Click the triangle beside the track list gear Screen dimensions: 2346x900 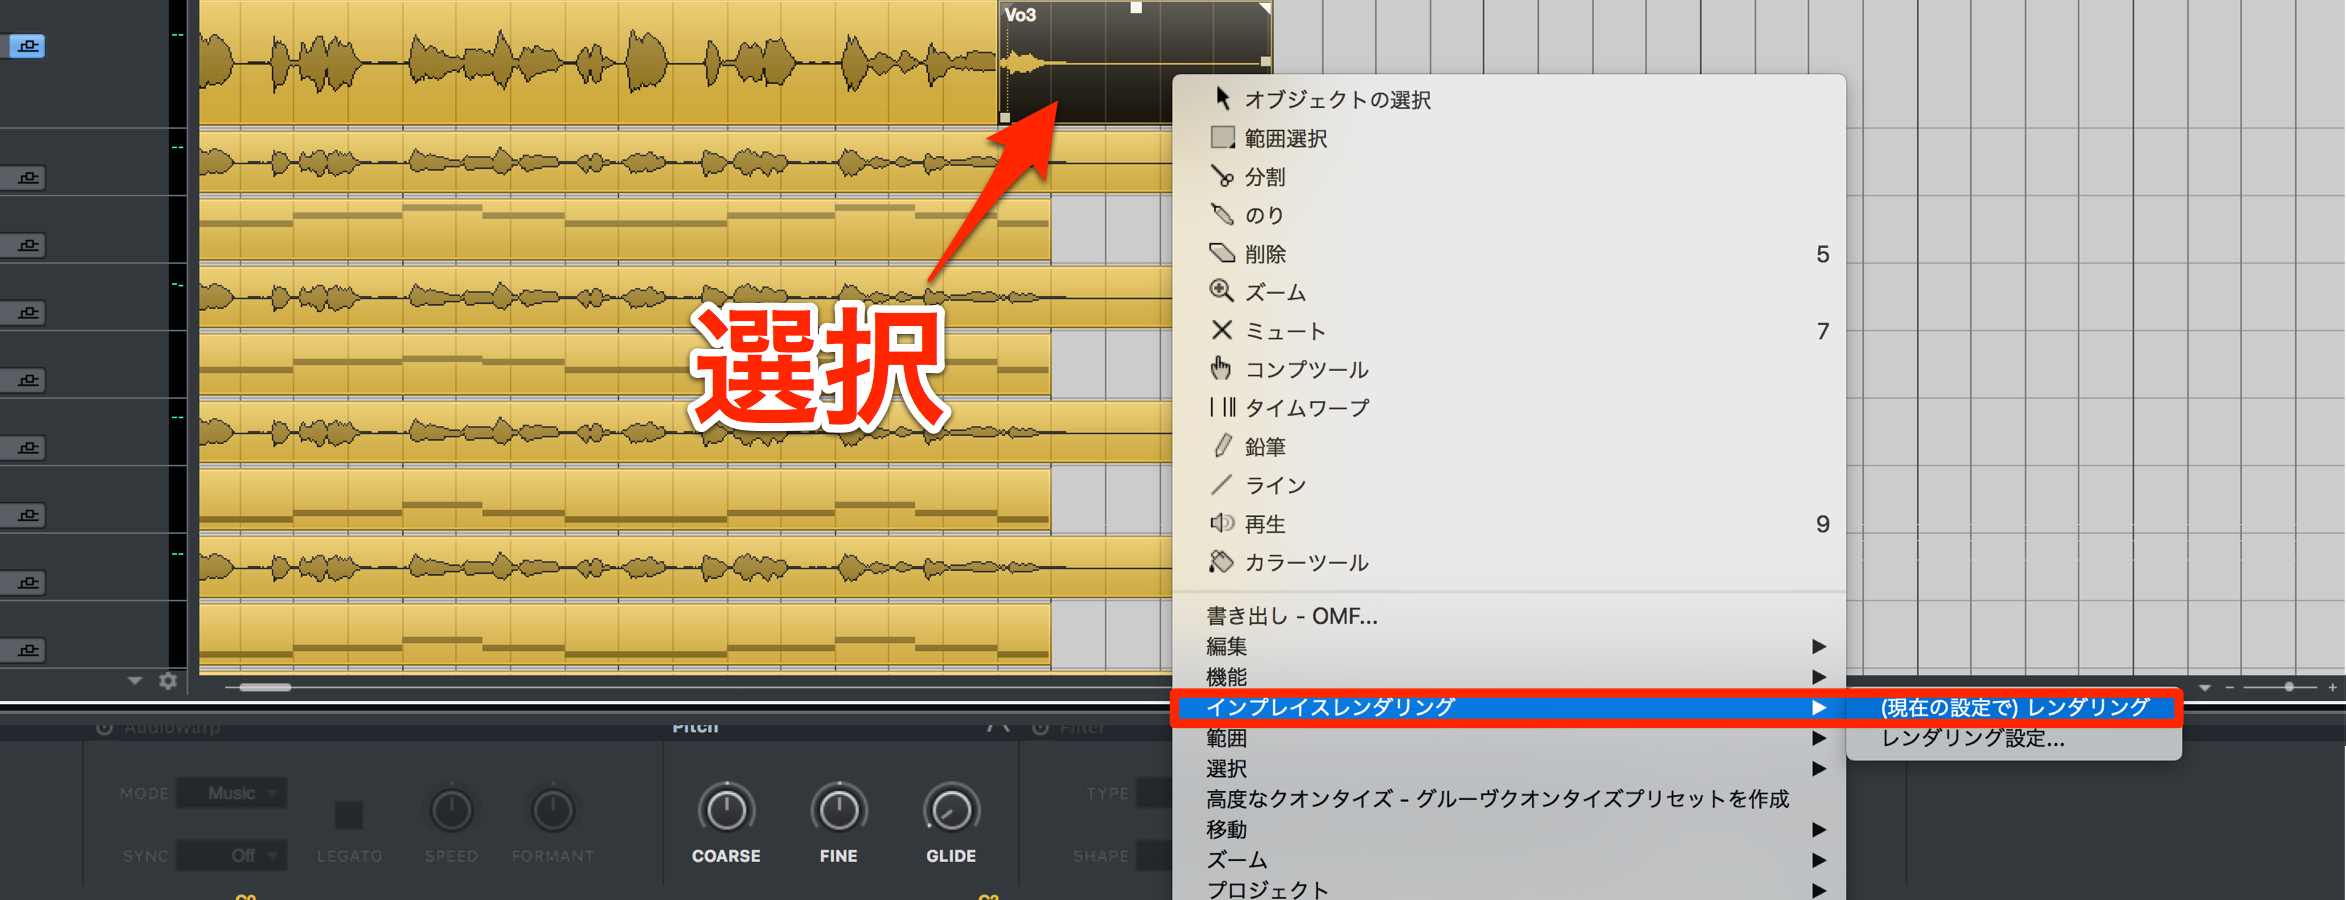click(x=135, y=681)
